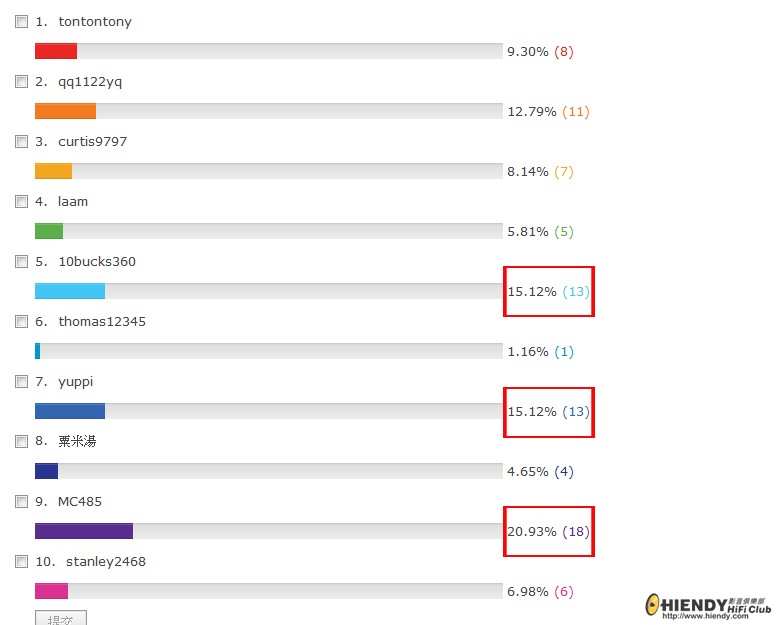
Task: Select the curtis9797 checkbox
Action: coord(21,142)
